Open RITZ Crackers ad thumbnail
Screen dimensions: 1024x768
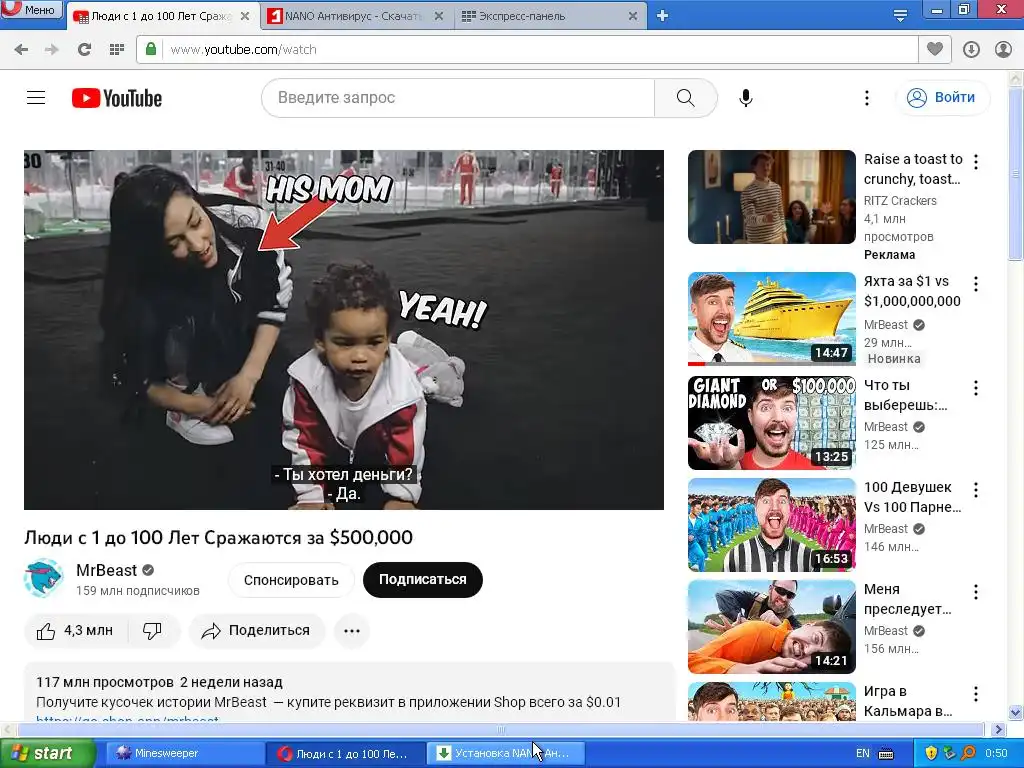tap(771, 197)
